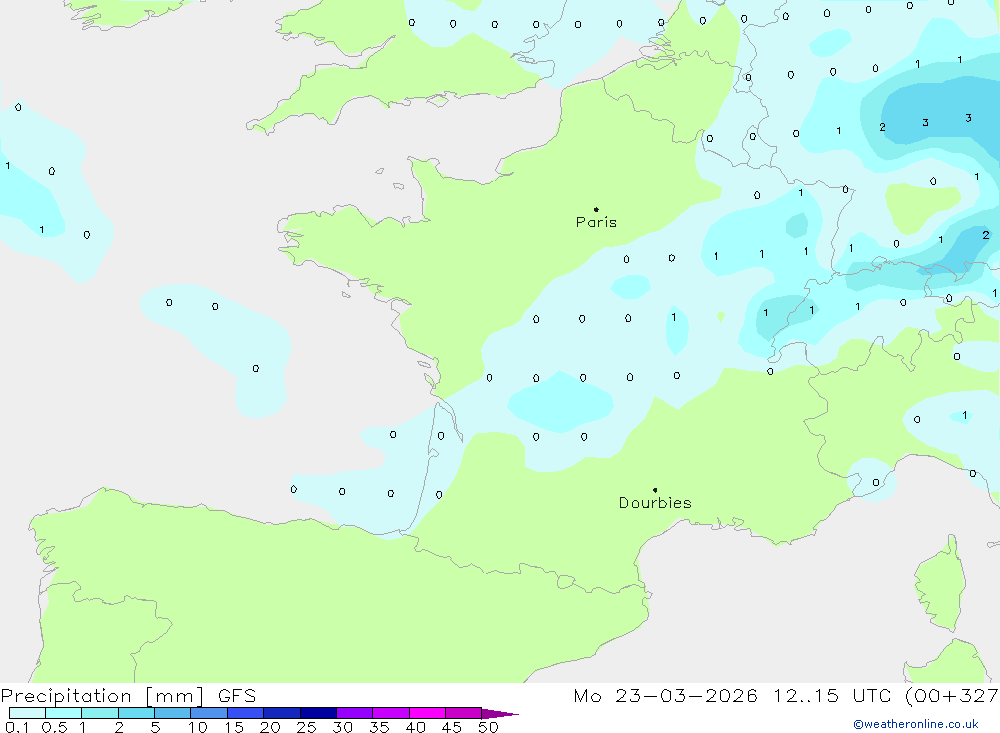The width and height of the screenshot is (1000, 733).
Task: Click the "0.5" legend scale label
Action: (55, 727)
